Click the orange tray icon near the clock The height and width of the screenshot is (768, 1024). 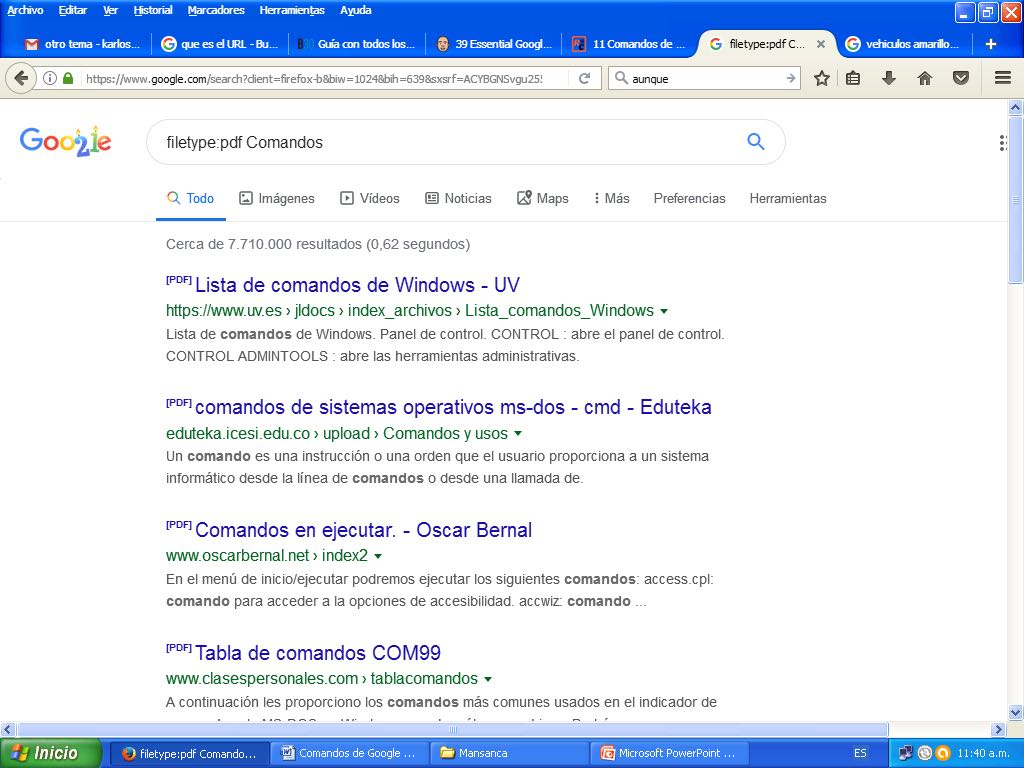942,753
